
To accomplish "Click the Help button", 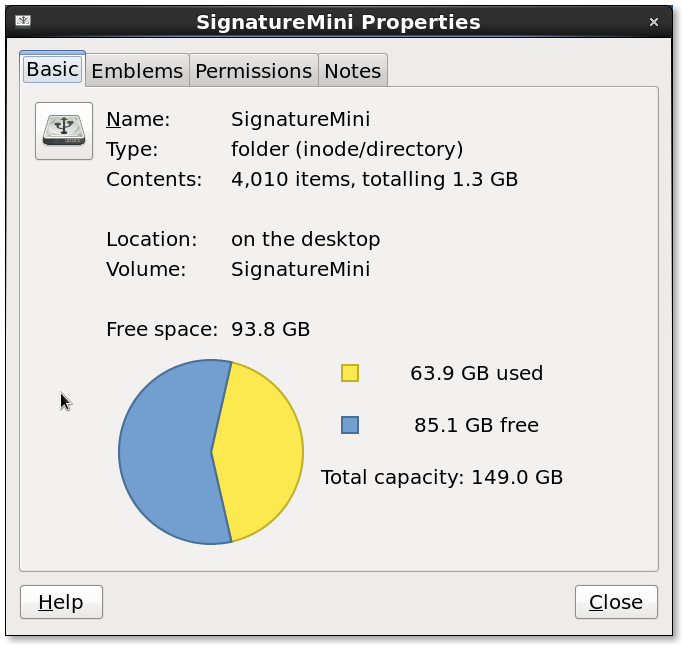I will pyautogui.click(x=61, y=602).
